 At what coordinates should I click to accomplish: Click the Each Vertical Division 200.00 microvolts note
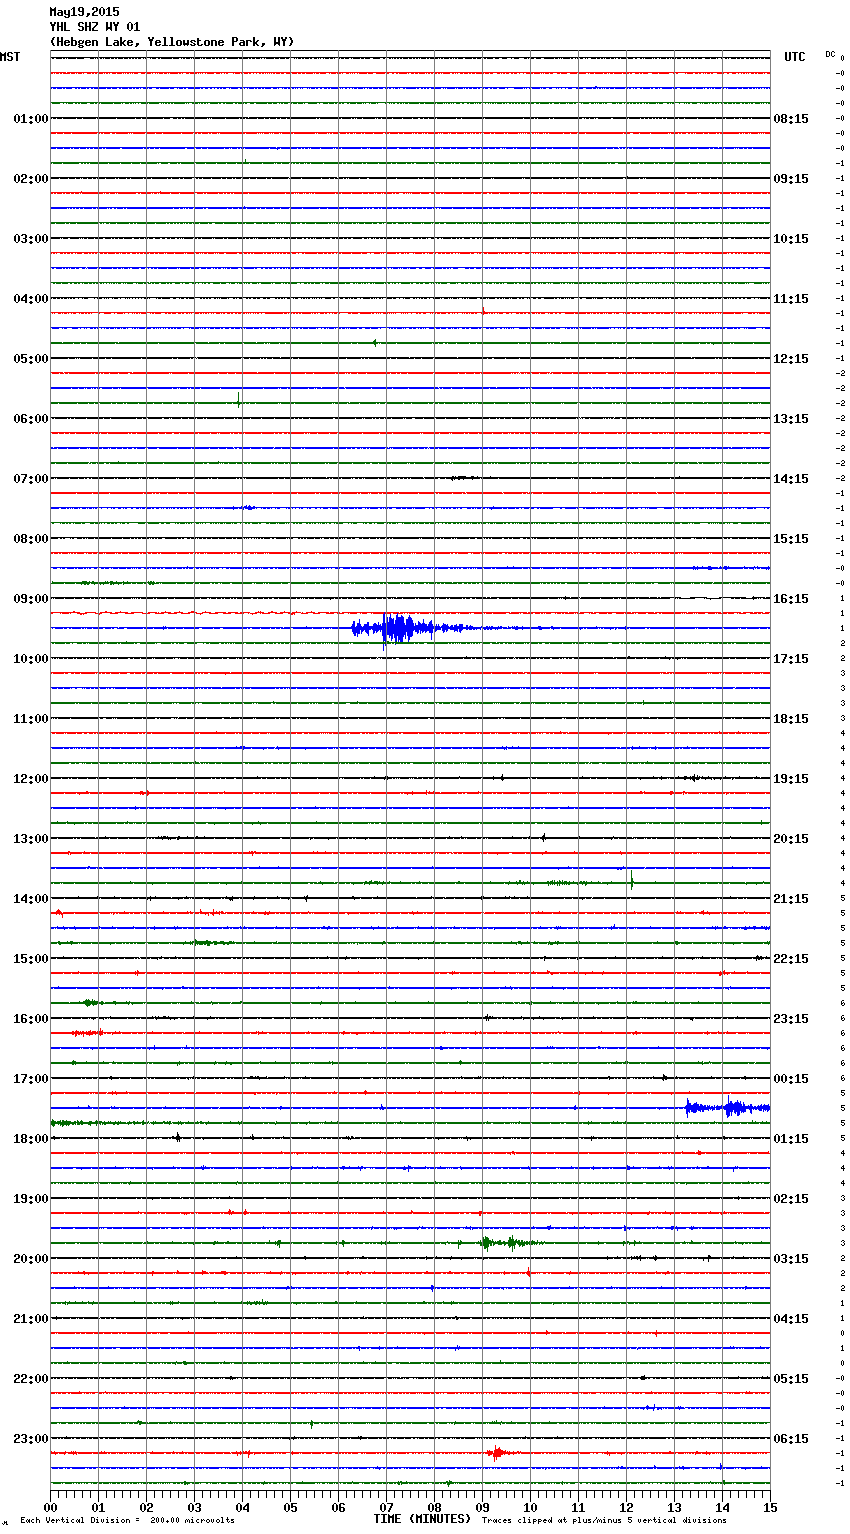(x=127, y=1521)
